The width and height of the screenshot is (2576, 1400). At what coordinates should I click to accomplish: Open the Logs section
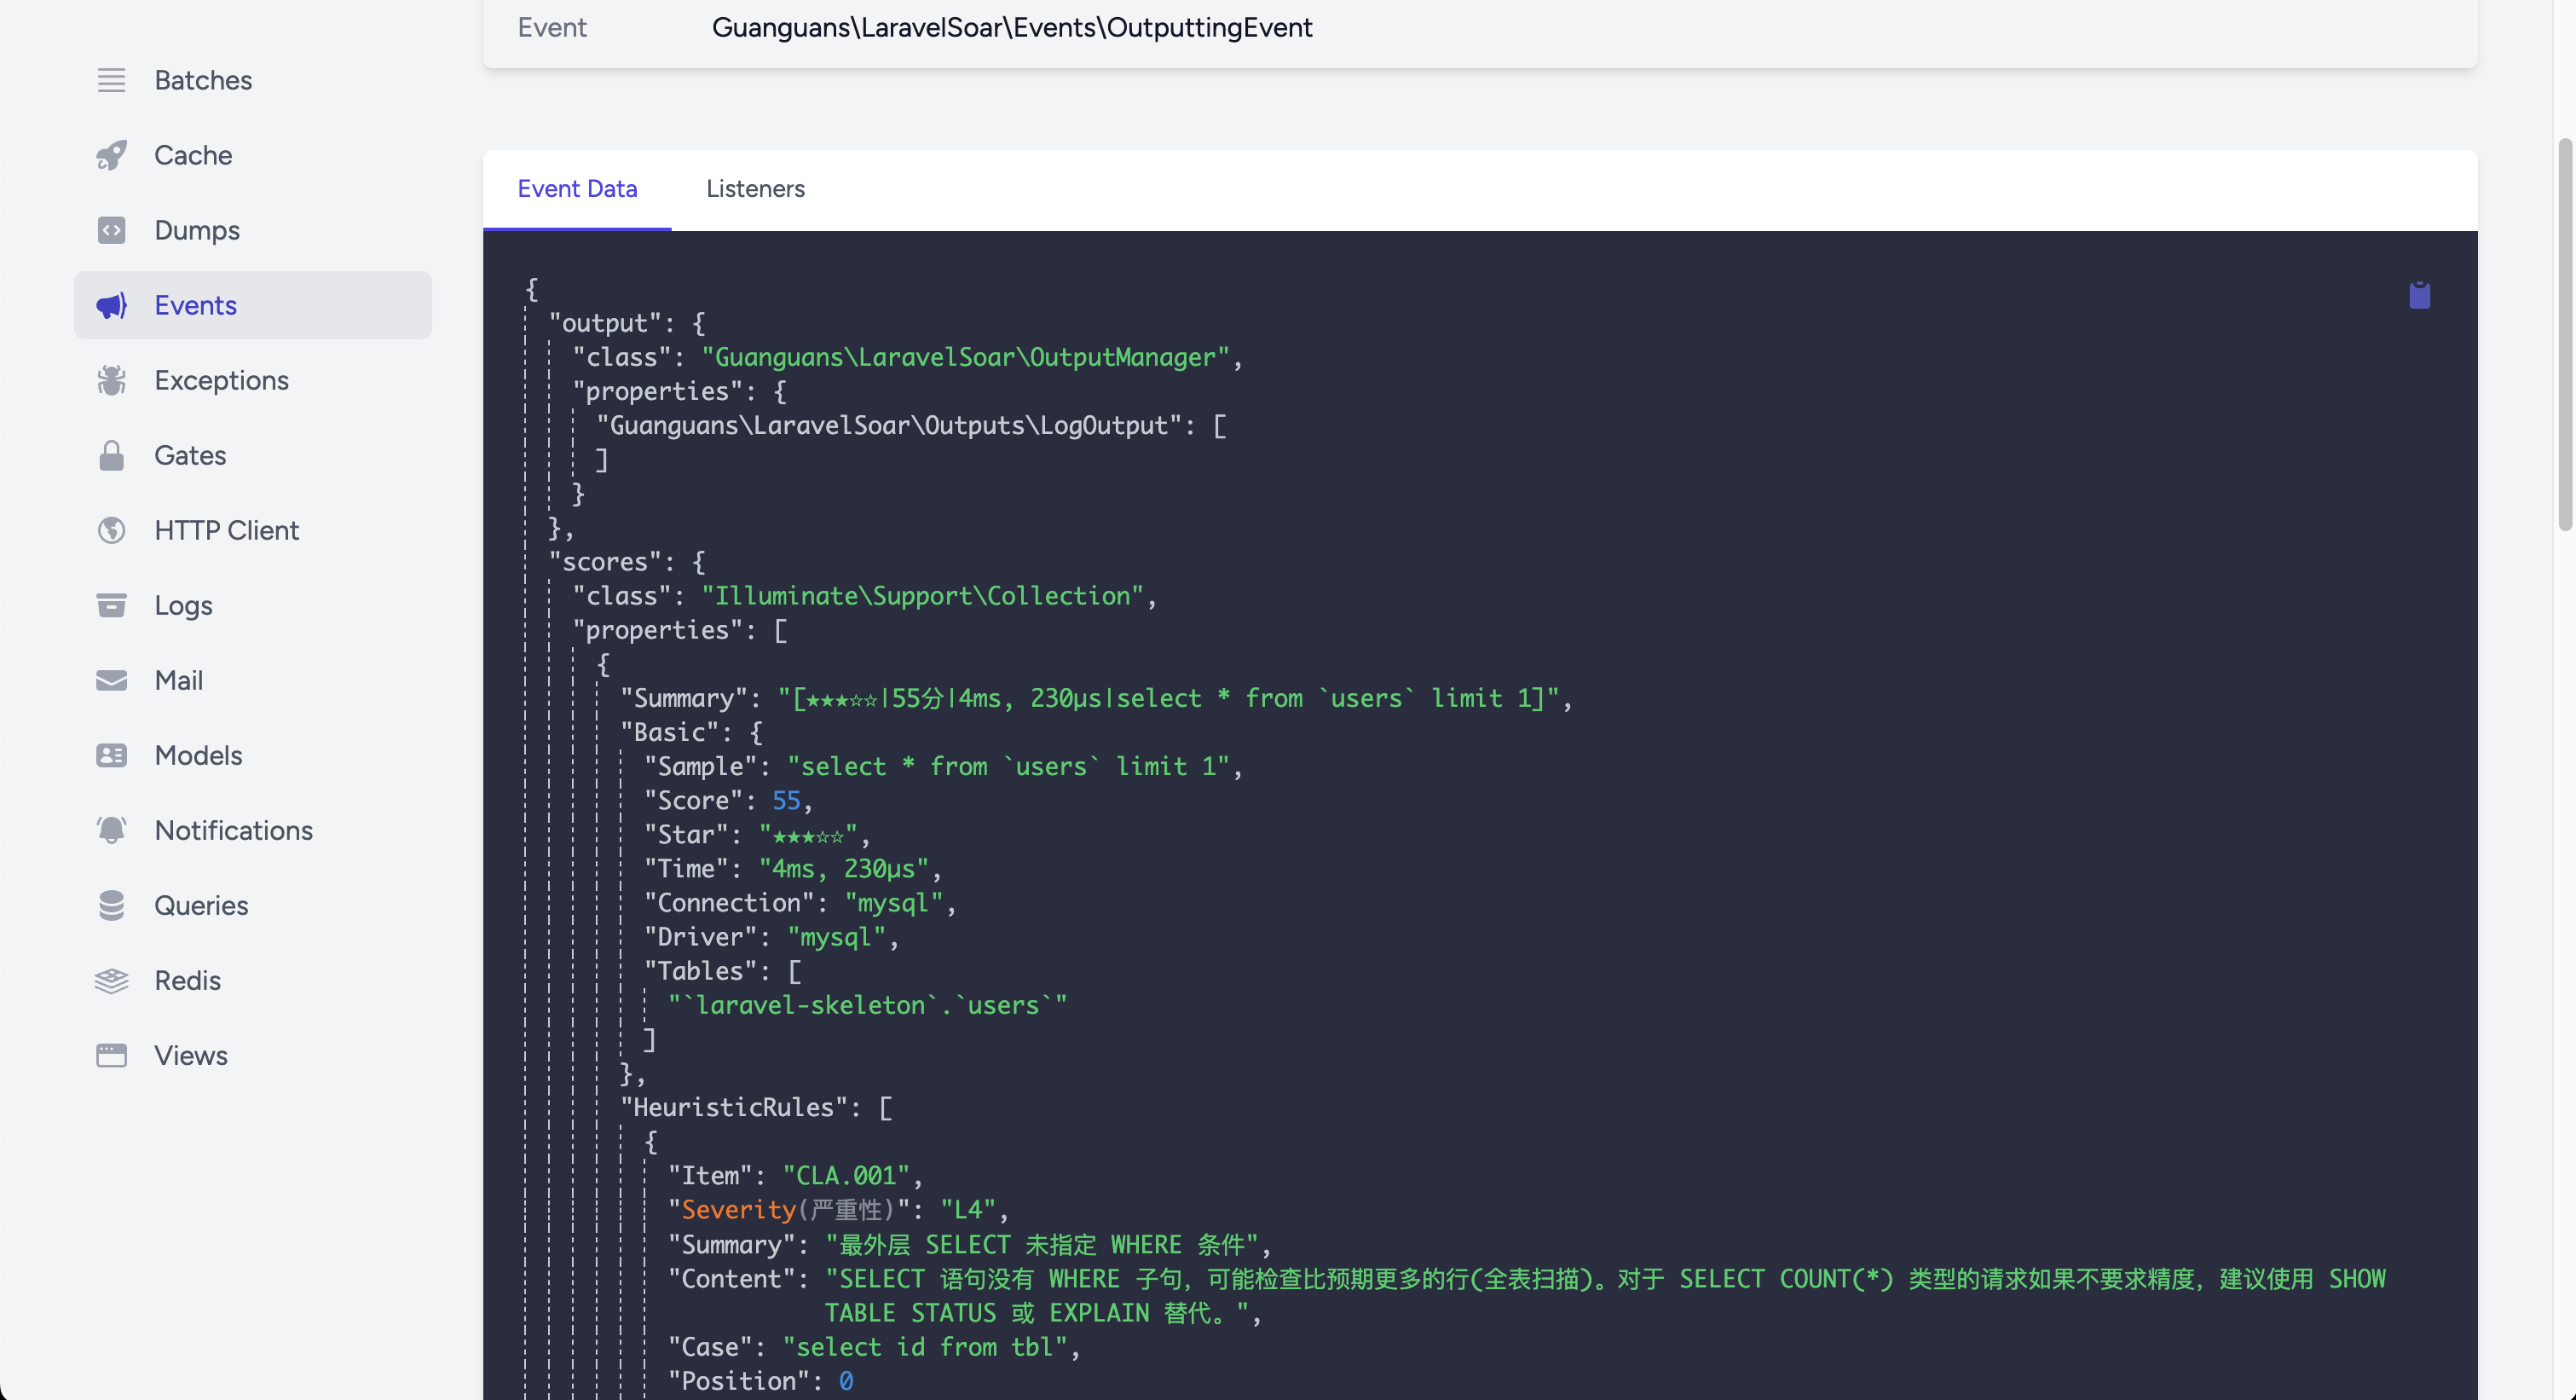click(183, 605)
